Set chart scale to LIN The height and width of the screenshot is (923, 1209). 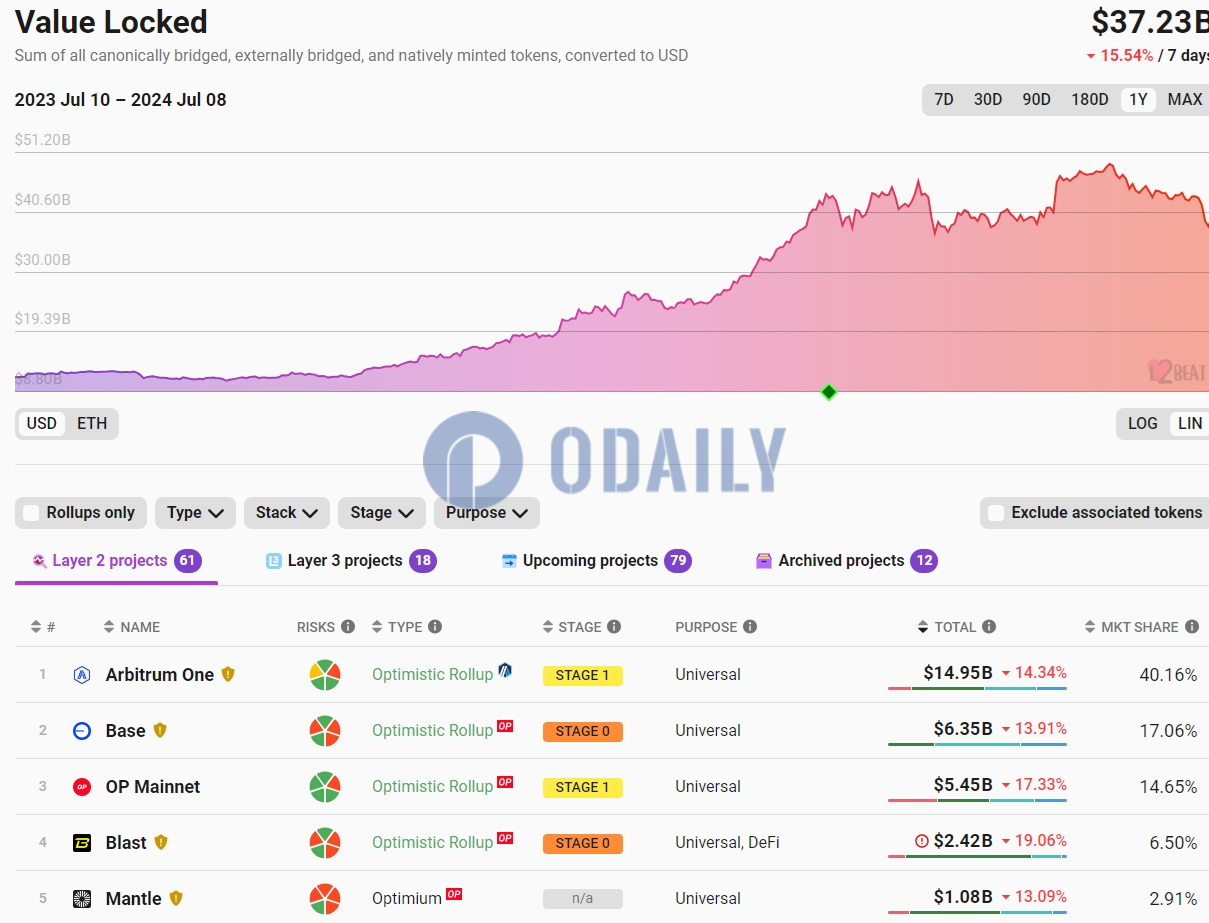[1190, 424]
